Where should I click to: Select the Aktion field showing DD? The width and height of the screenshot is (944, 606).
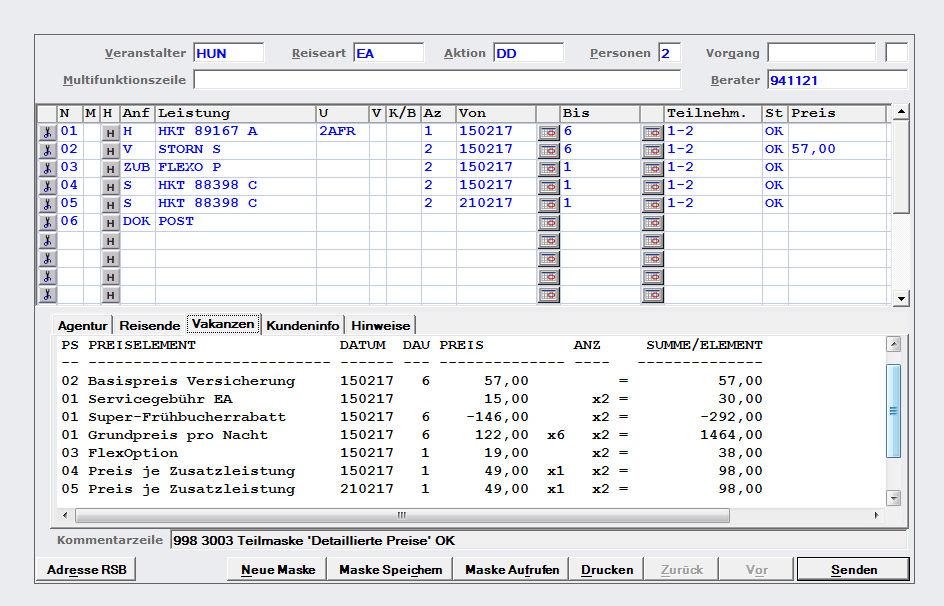pyautogui.click(x=529, y=53)
